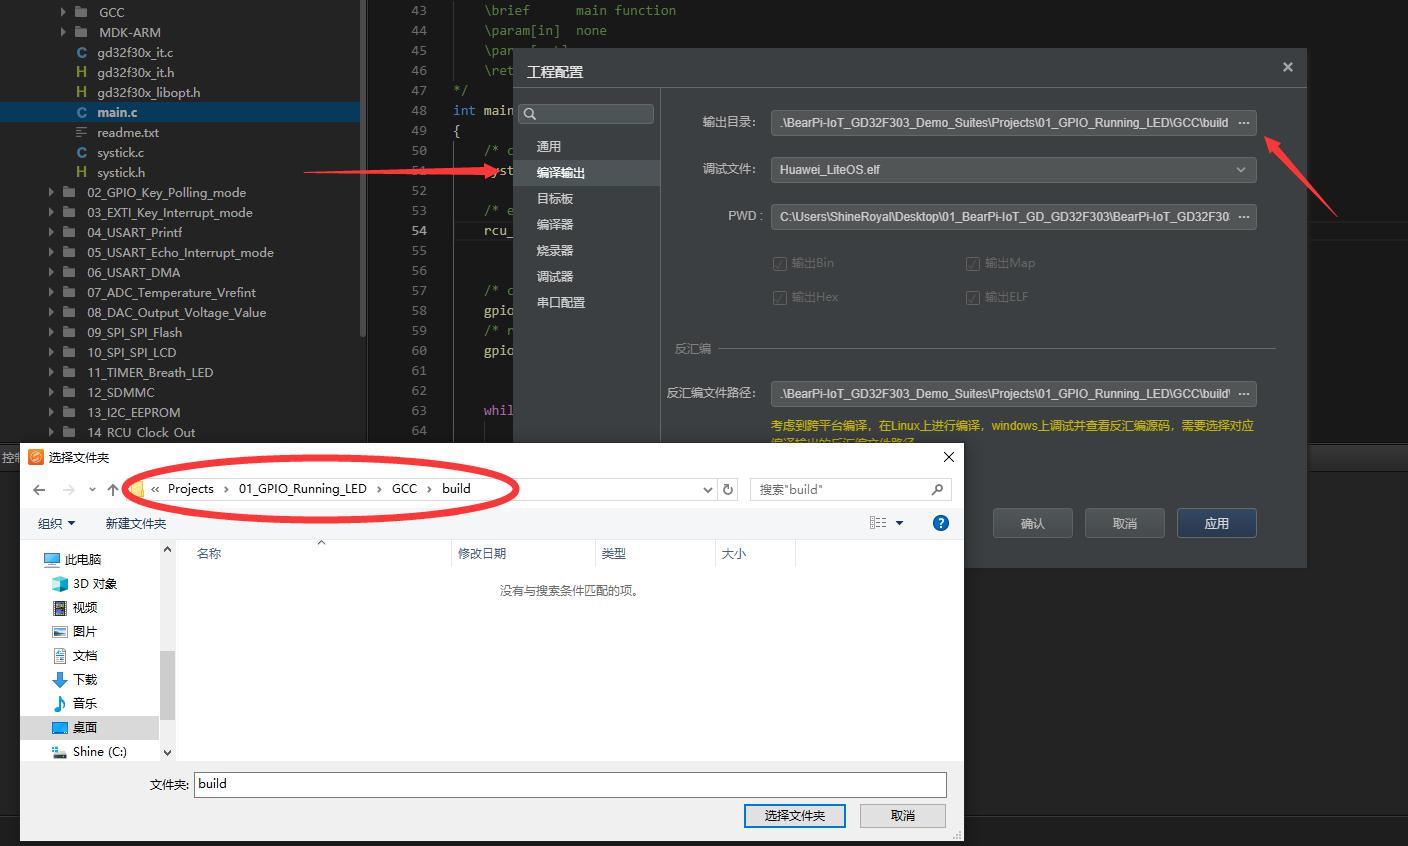
Task: Click the browse icon next to PWD path
Action: (x=1244, y=217)
